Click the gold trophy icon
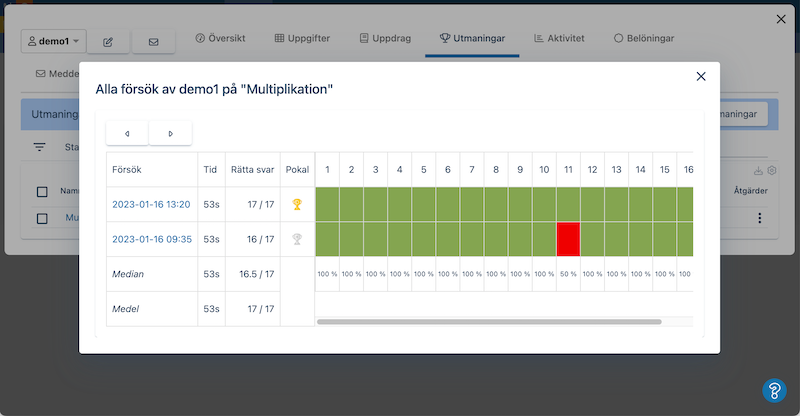The image size is (800, 416). [297, 204]
